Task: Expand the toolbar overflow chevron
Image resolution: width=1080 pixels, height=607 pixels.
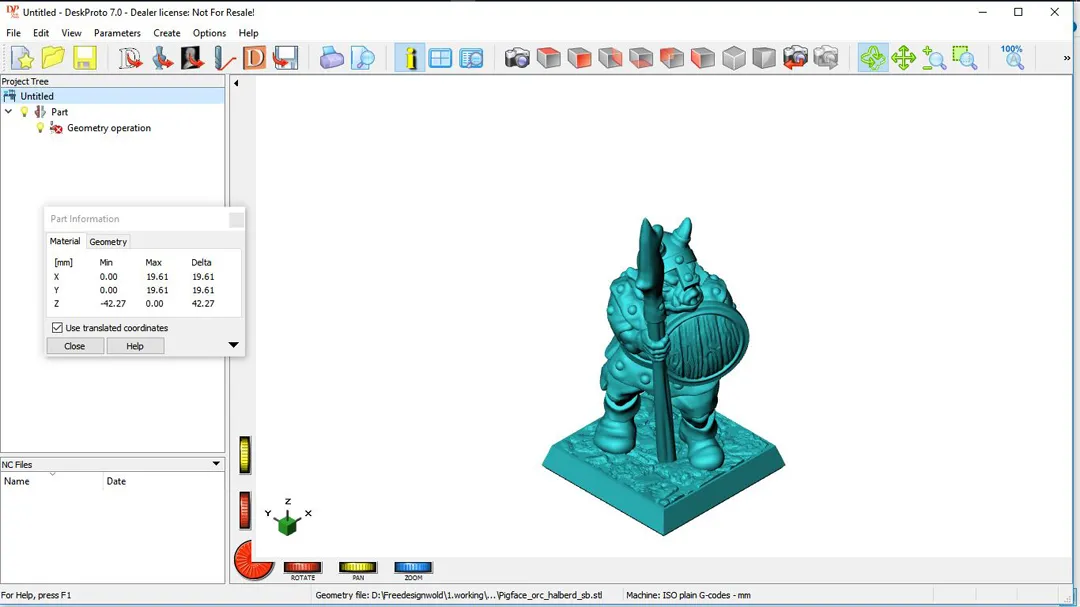Action: [x=1067, y=58]
